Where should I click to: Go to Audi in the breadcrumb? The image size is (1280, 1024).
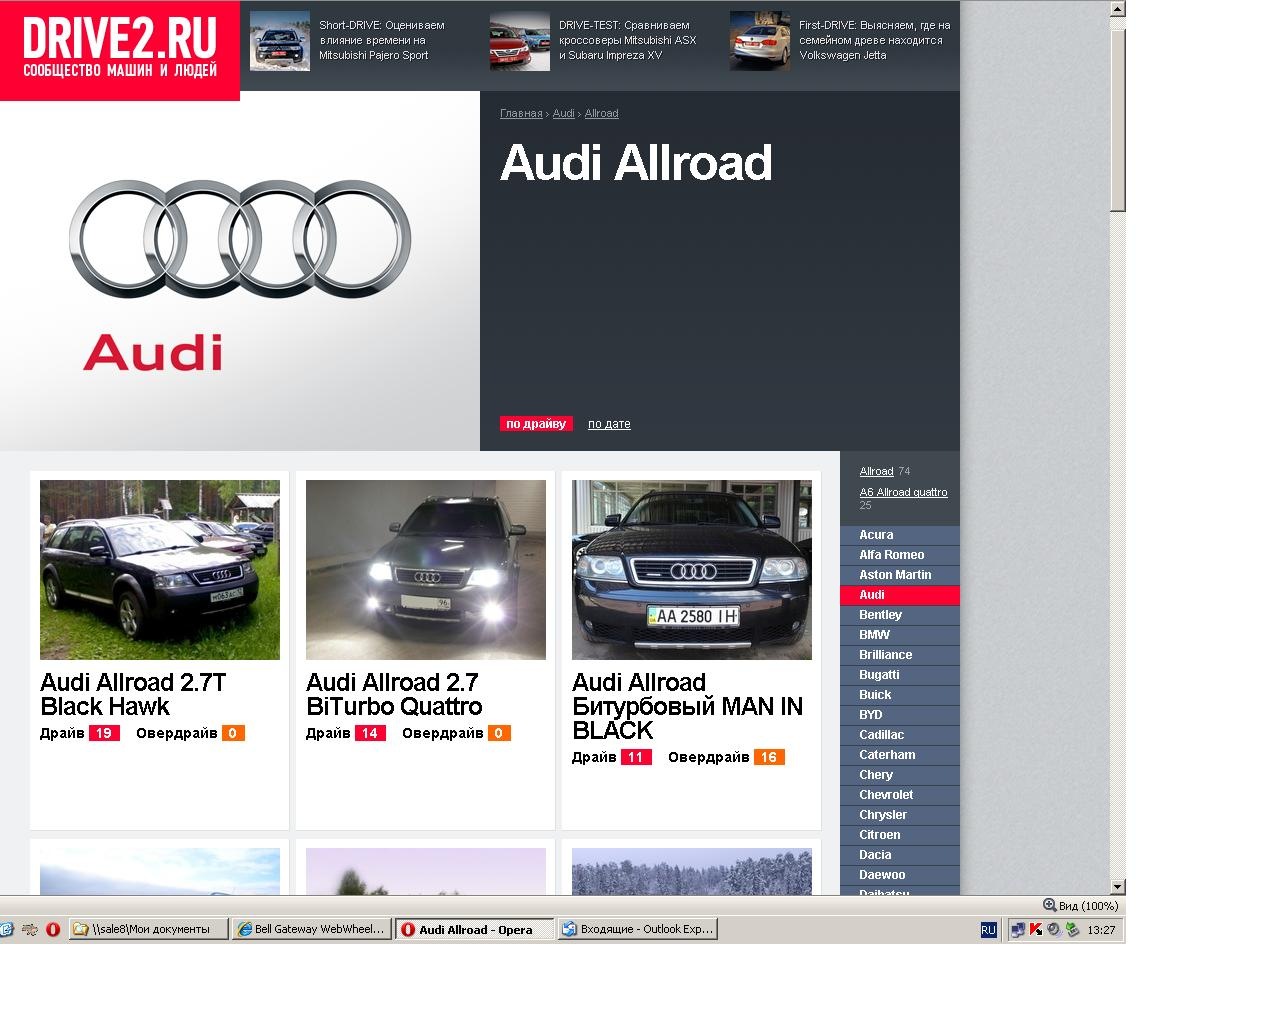click(564, 114)
